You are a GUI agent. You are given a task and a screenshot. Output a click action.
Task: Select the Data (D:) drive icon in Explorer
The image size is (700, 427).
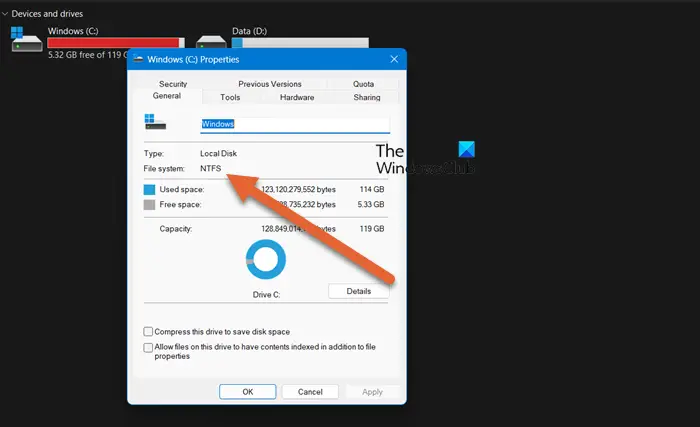211,42
